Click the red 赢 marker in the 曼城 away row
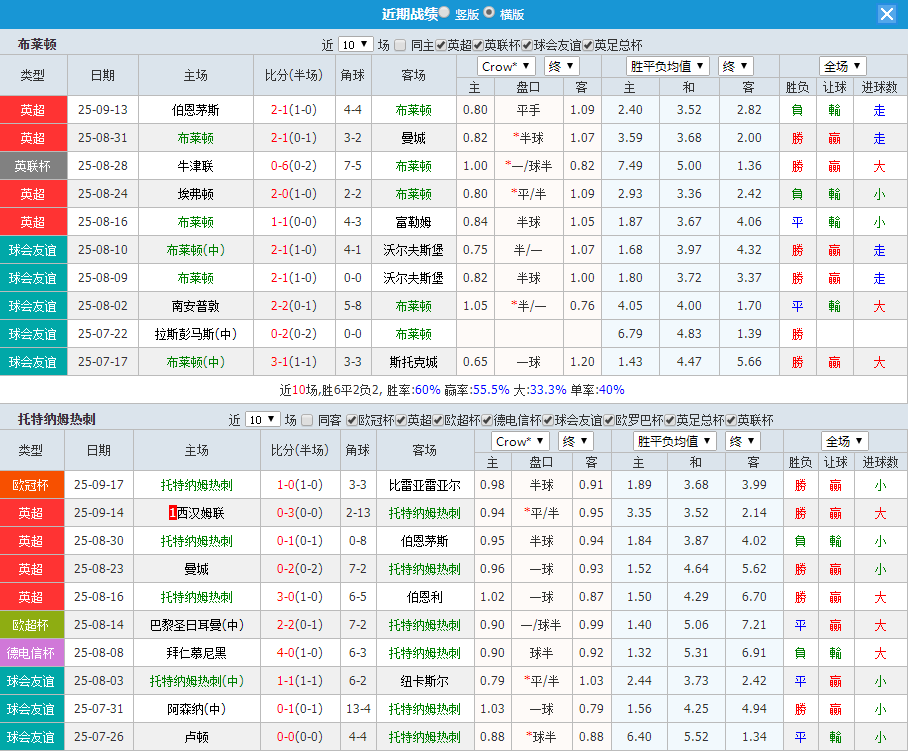Image resolution: width=908 pixels, height=751 pixels. [835, 138]
